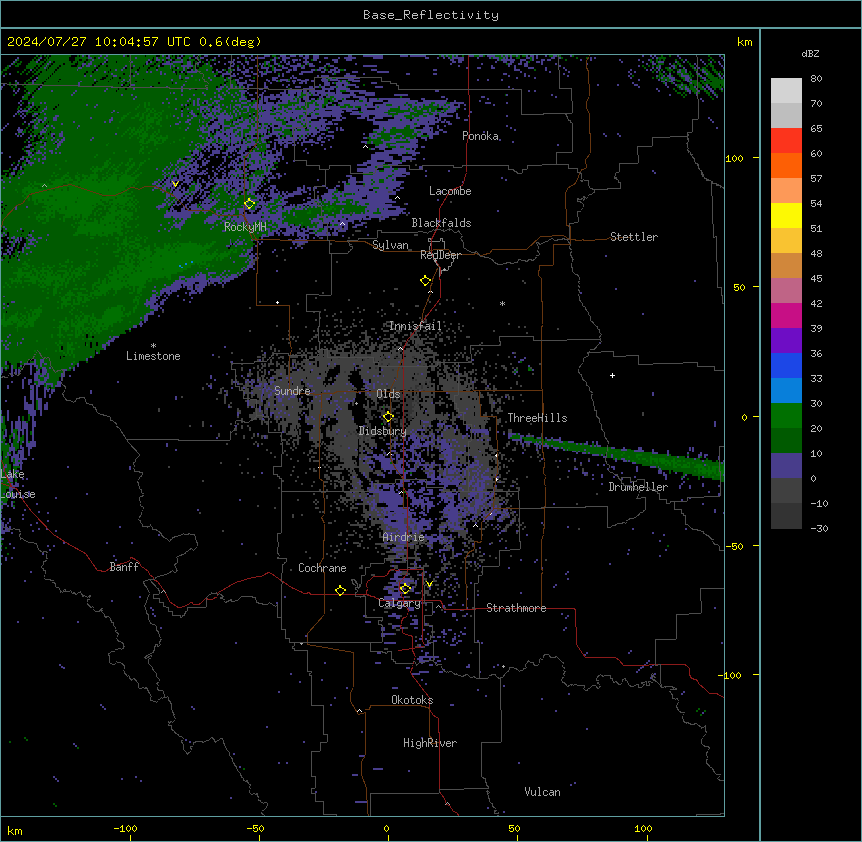Select the 45 value on dBZ legend
The image size is (862, 842).
tap(816, 278)
